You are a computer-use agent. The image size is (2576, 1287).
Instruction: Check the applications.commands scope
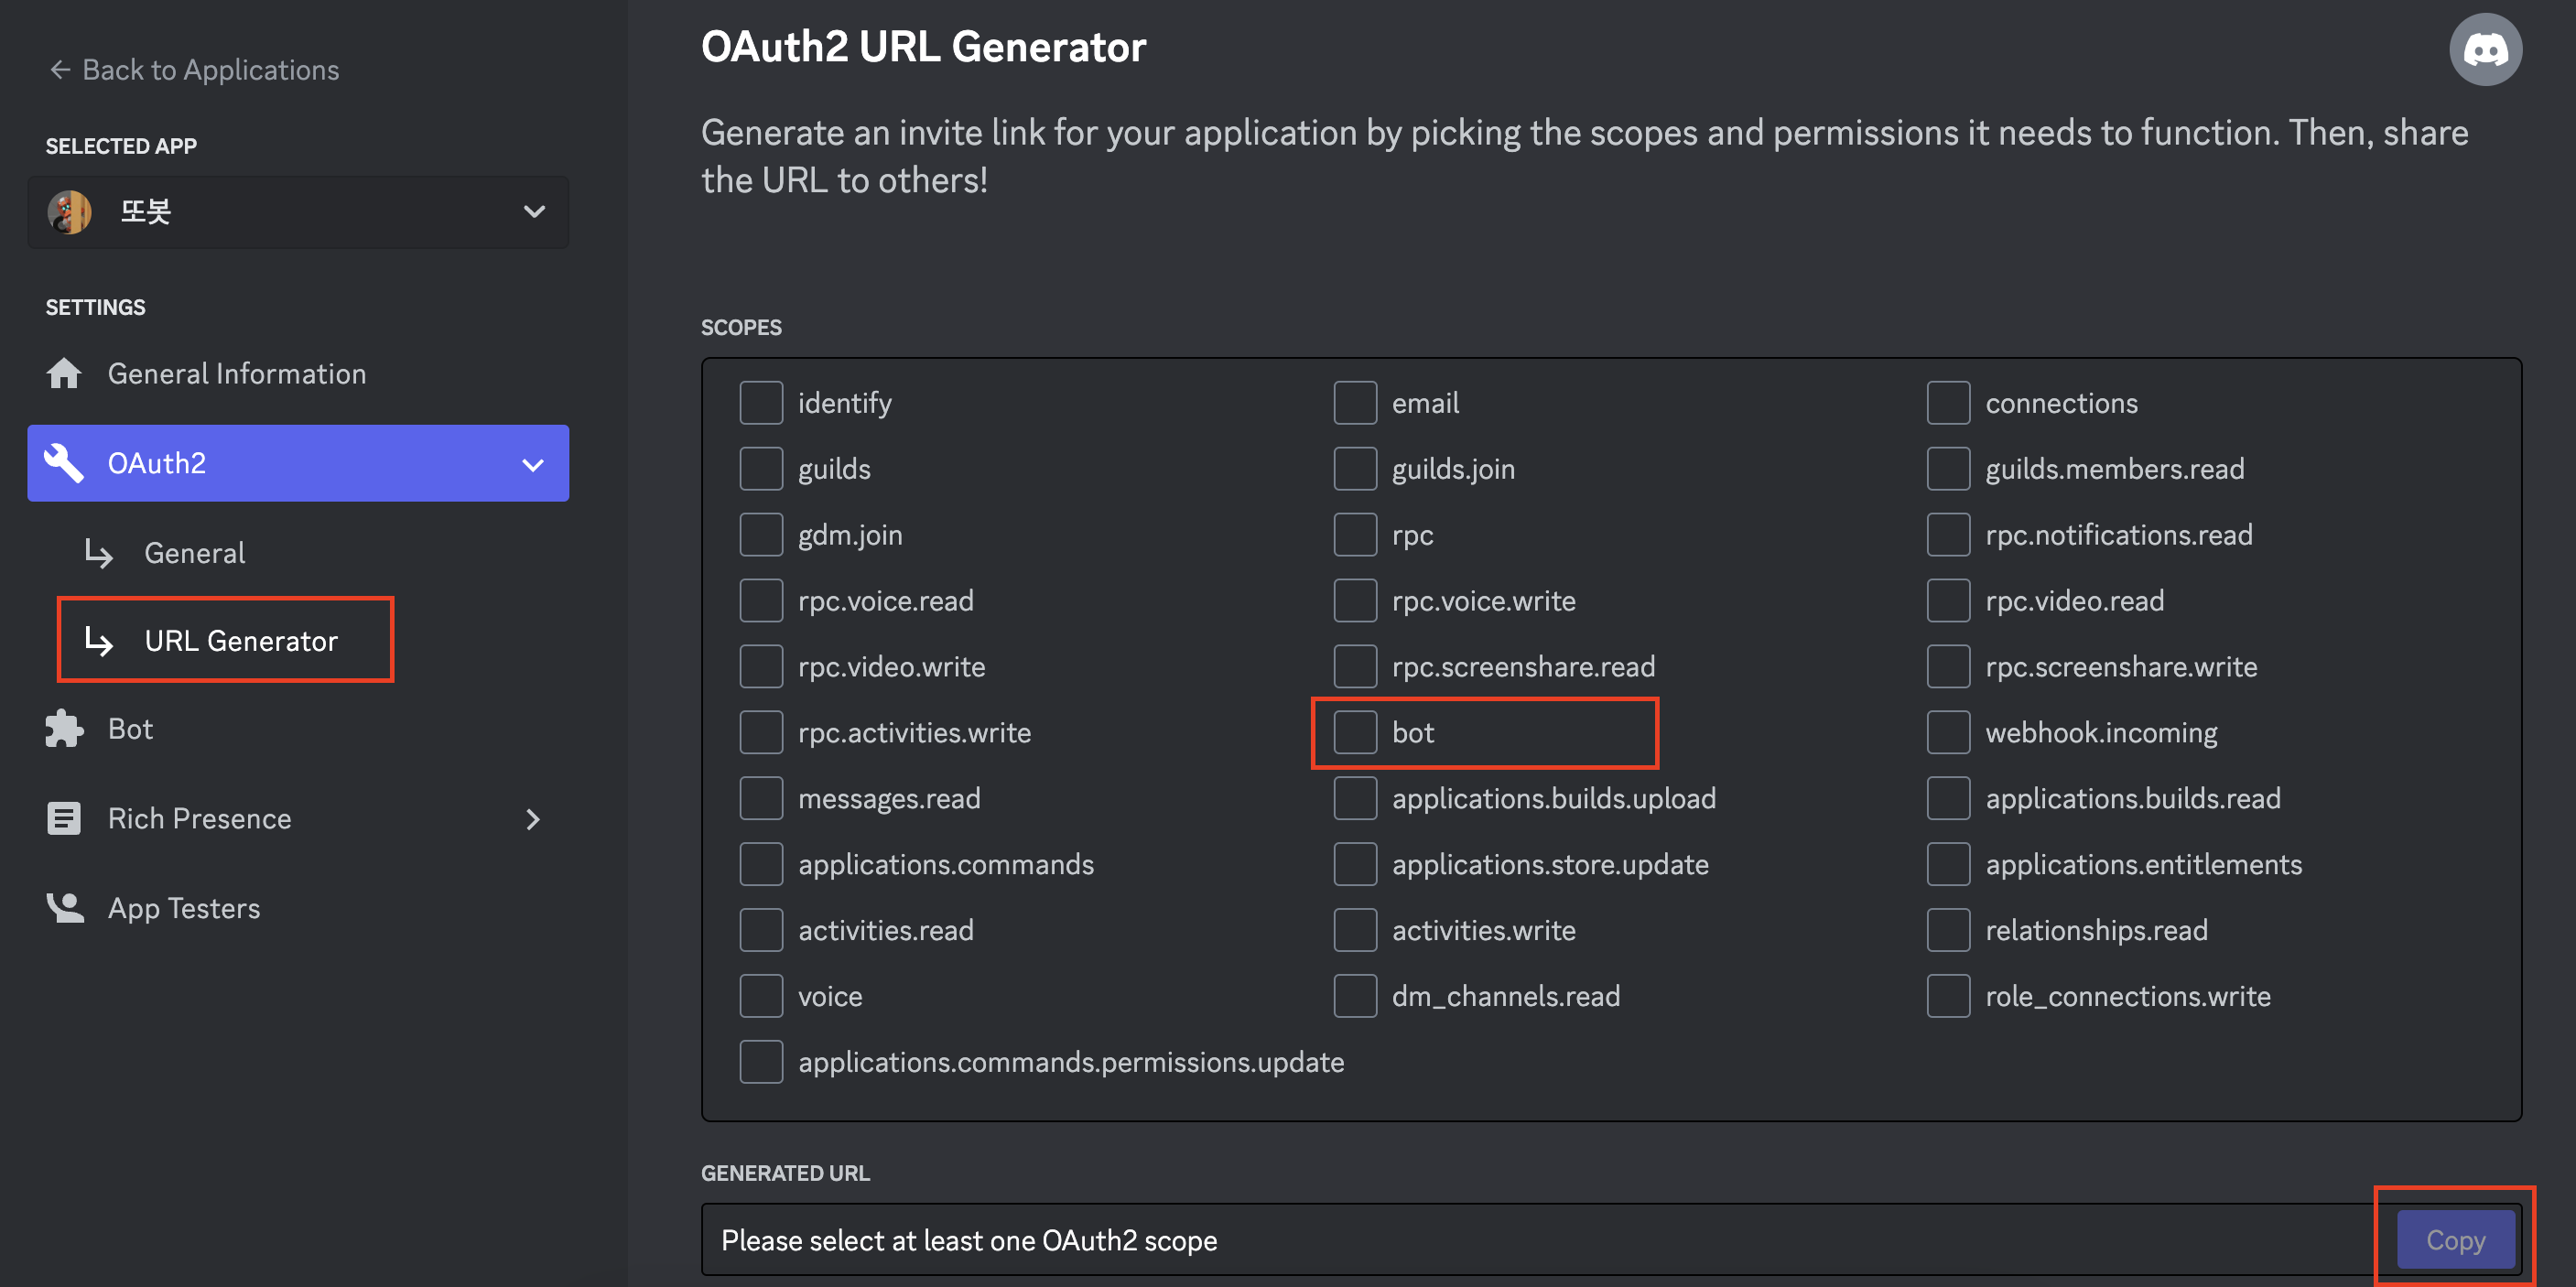pyautogui.click(x=761, y=865)
